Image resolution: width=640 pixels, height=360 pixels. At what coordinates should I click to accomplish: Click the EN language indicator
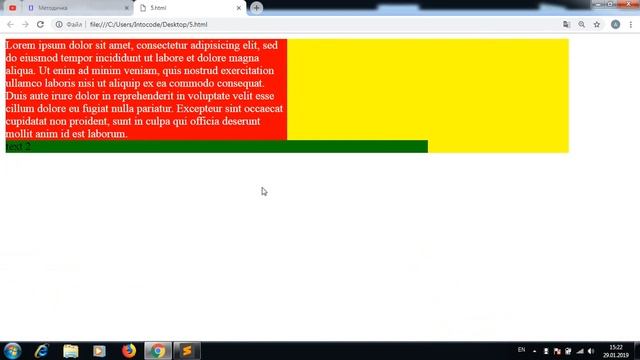pyautogui.click(x=521, y=350)
